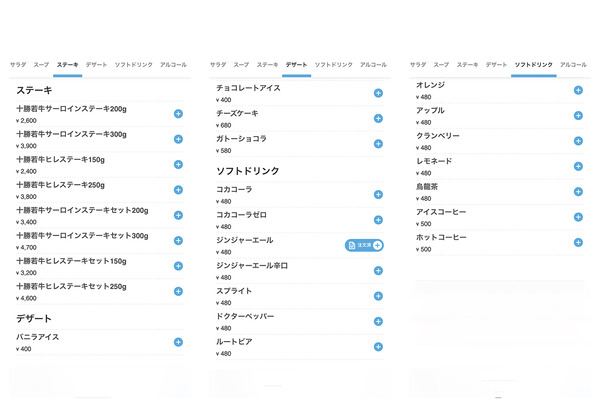Tap the plus beside 十勝若牛ヒレステーキ150g
The height and width of the screenshot is (400, 600).
tap(178, 165)
